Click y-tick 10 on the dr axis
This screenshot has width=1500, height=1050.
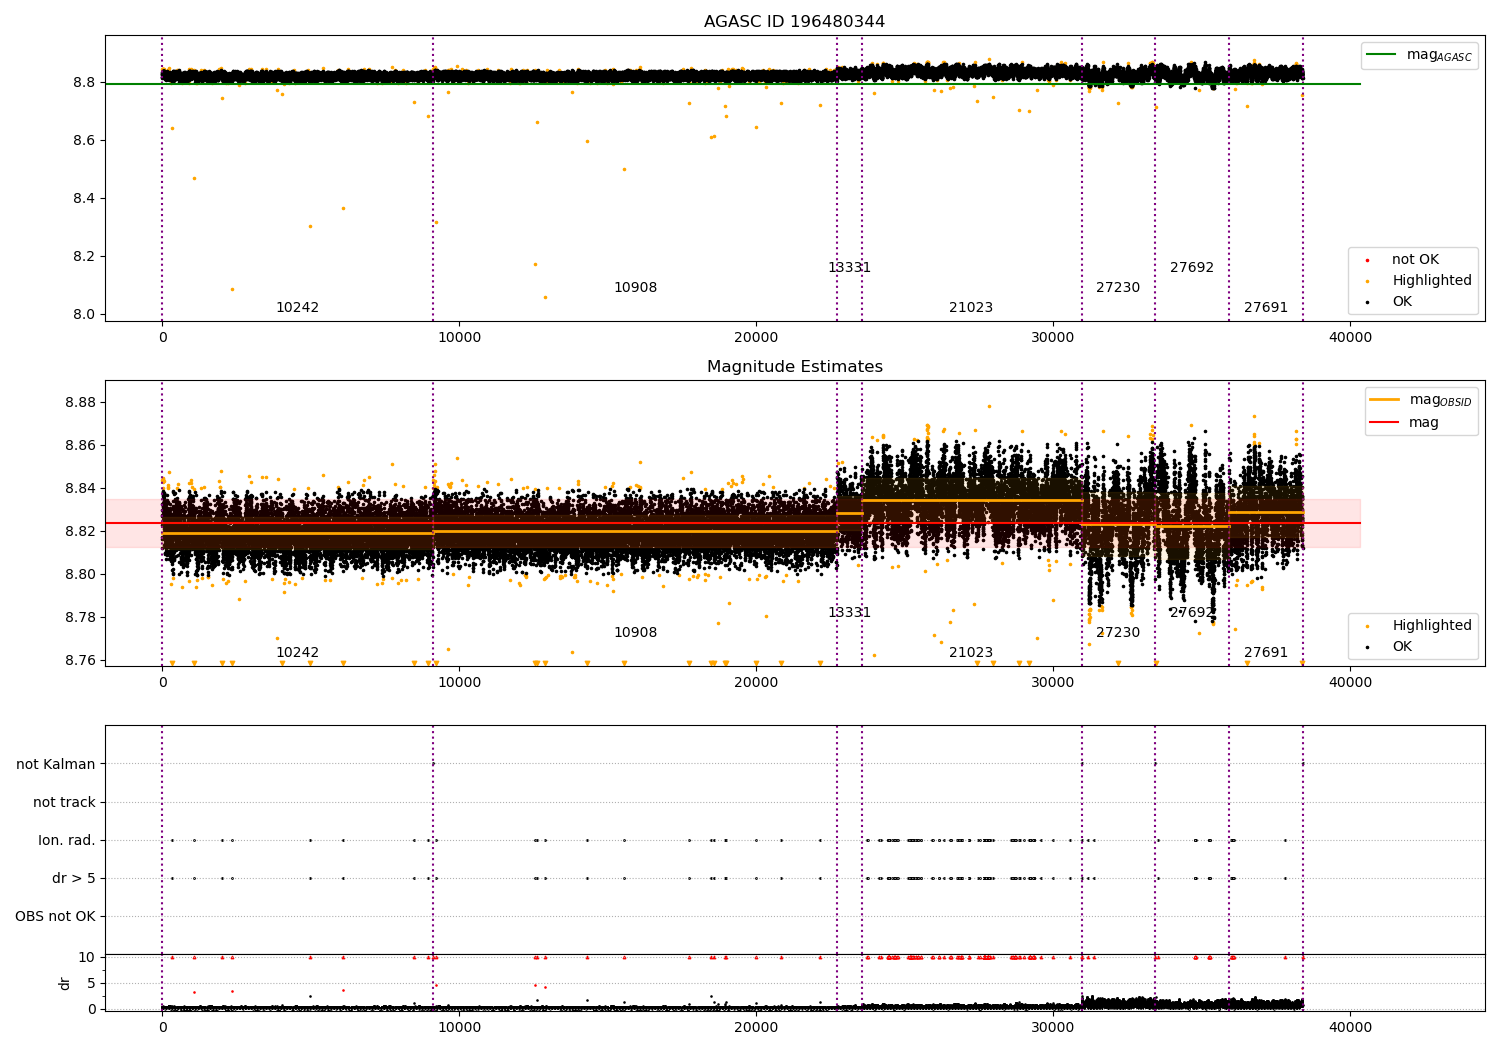click(x=87, y=958)
